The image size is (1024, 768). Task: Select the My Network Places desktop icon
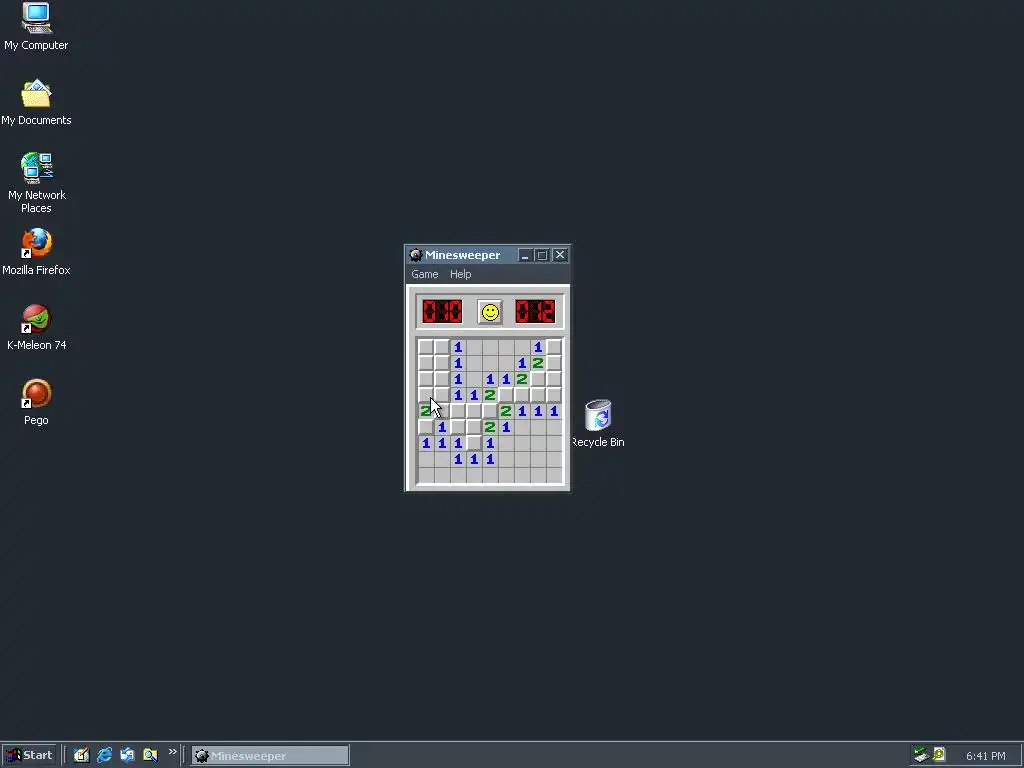pos(36,183)
